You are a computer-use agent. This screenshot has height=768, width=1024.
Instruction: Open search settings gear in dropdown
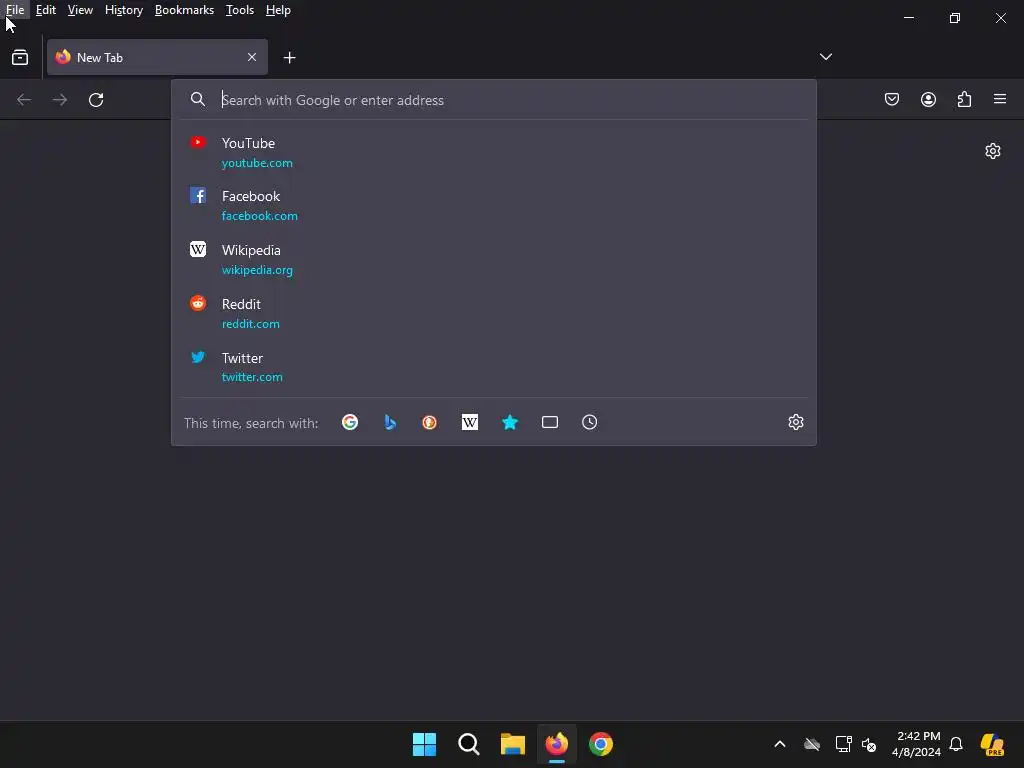pyautogui.click(x=795, y=423)
